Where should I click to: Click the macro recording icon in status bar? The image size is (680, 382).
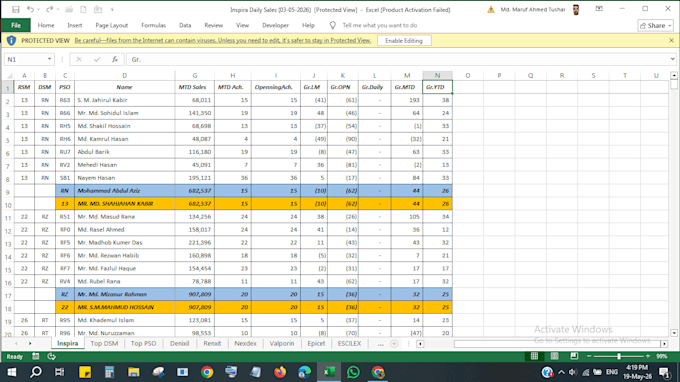[36, 356]
